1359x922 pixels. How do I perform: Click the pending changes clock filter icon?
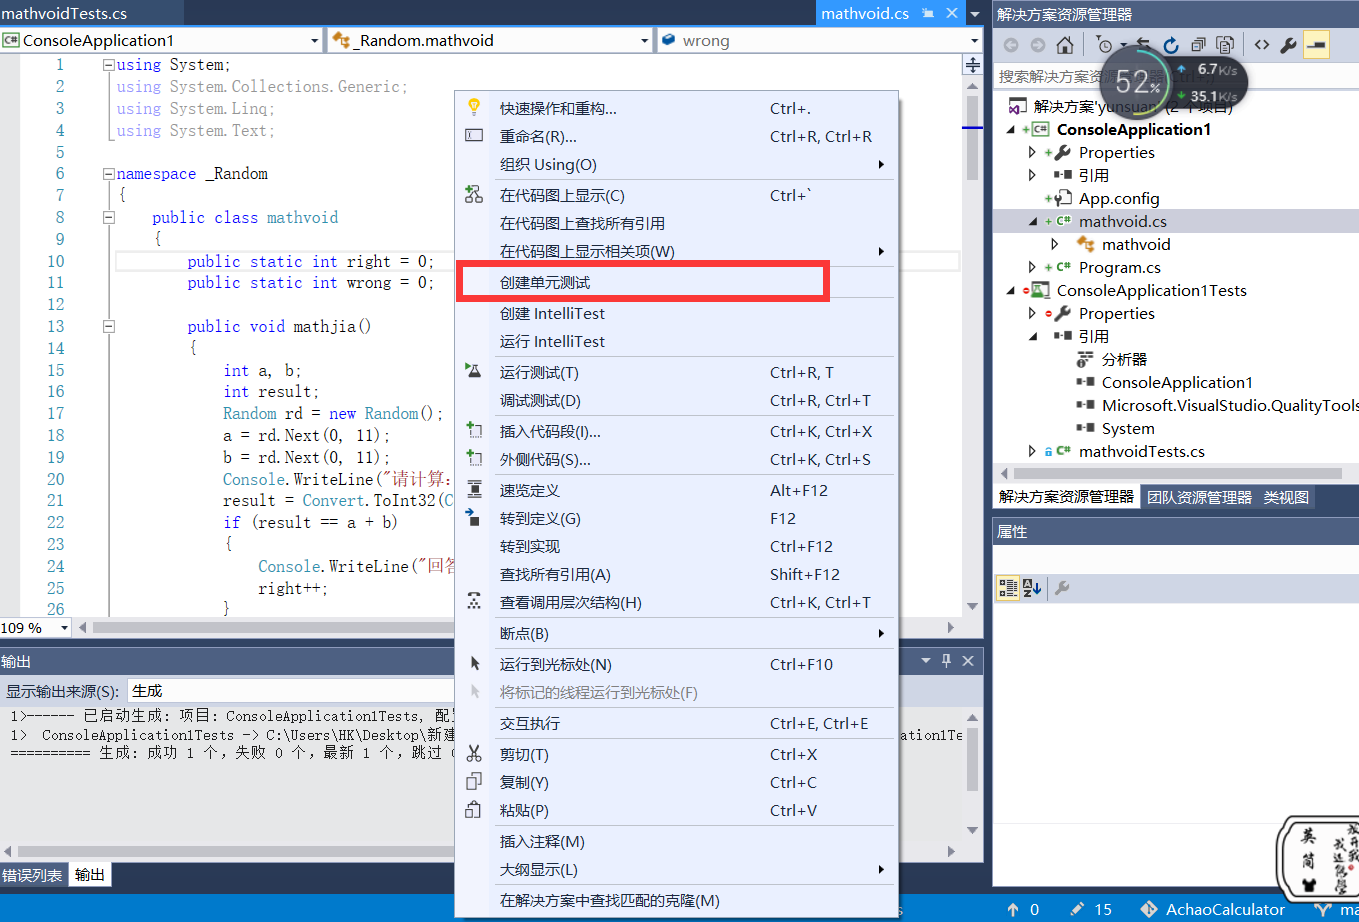[1104, 45]
